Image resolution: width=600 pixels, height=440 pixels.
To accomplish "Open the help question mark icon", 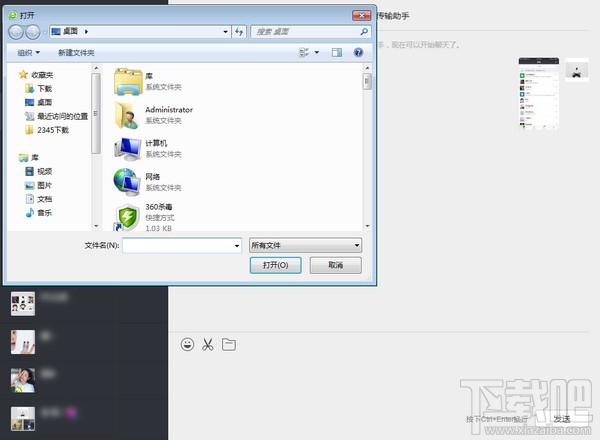I will point(358,52).
